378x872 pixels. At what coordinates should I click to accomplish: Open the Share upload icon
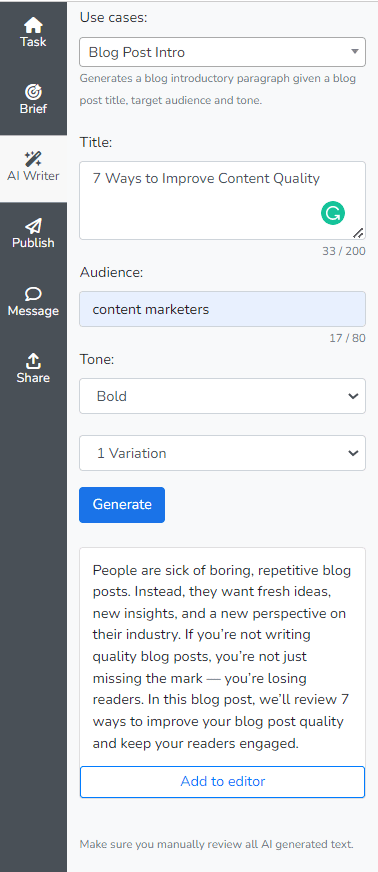33,361
